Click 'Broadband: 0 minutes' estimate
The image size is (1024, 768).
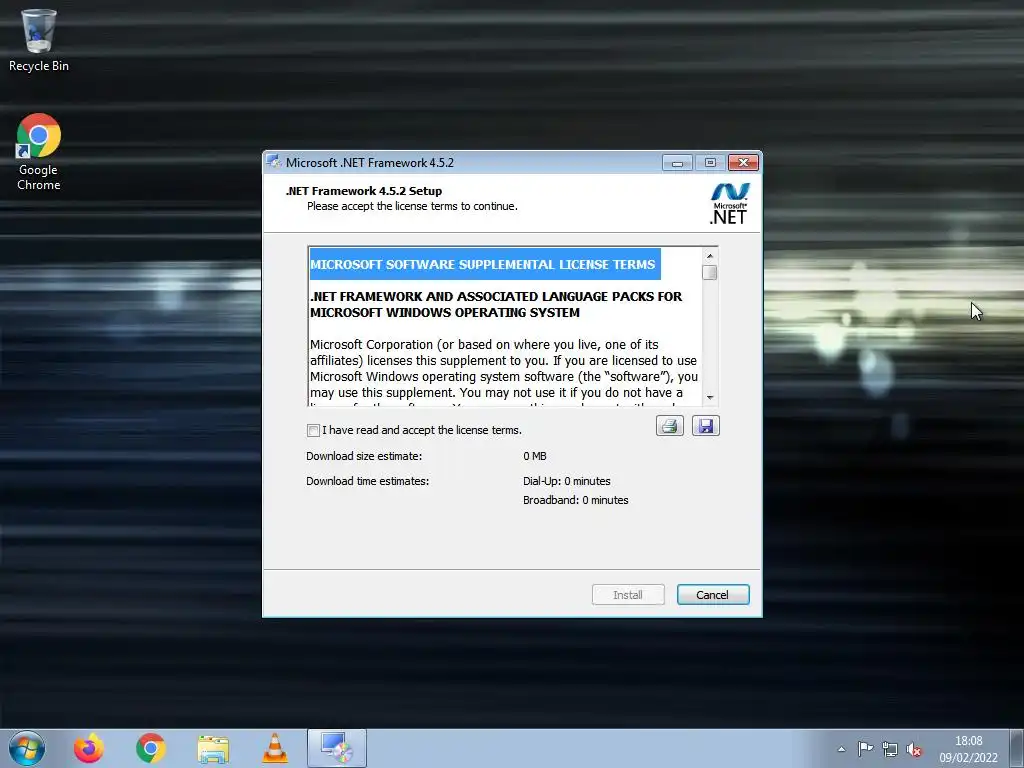[575, 500]
